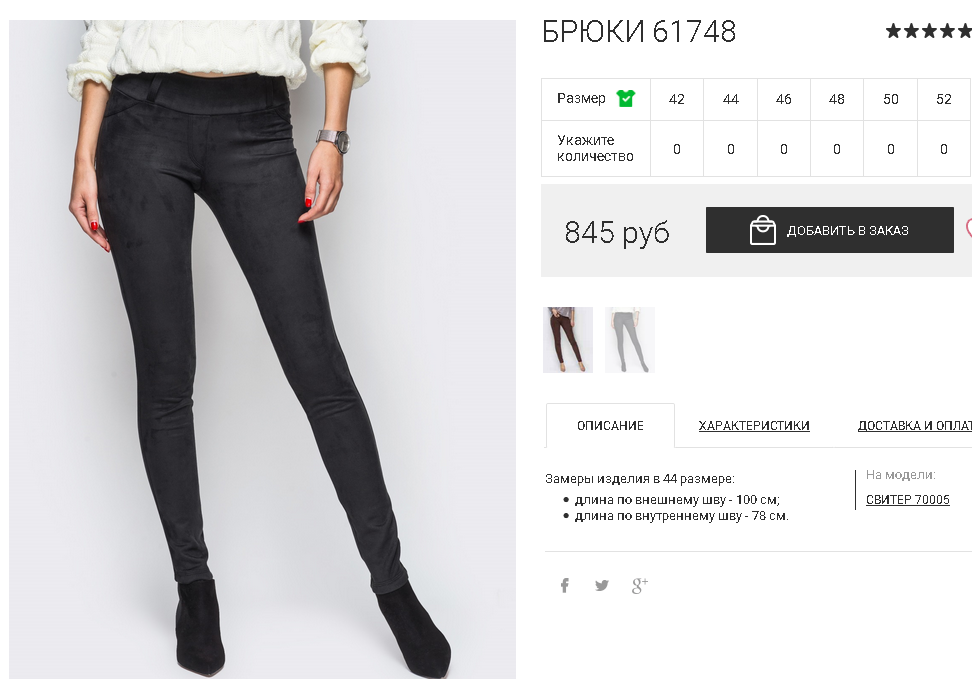Click the green size guide shirt icon
Screen dimensions: 972x679
click(625, 99)
